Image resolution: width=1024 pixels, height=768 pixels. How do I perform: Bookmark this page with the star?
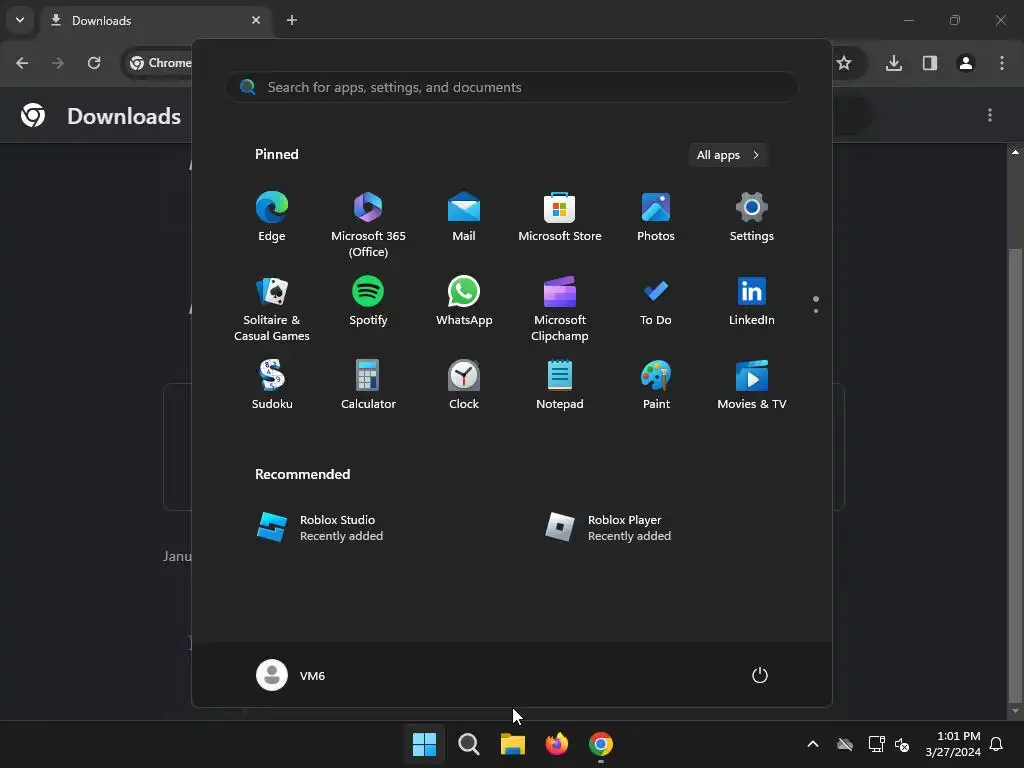click(844, 63)
